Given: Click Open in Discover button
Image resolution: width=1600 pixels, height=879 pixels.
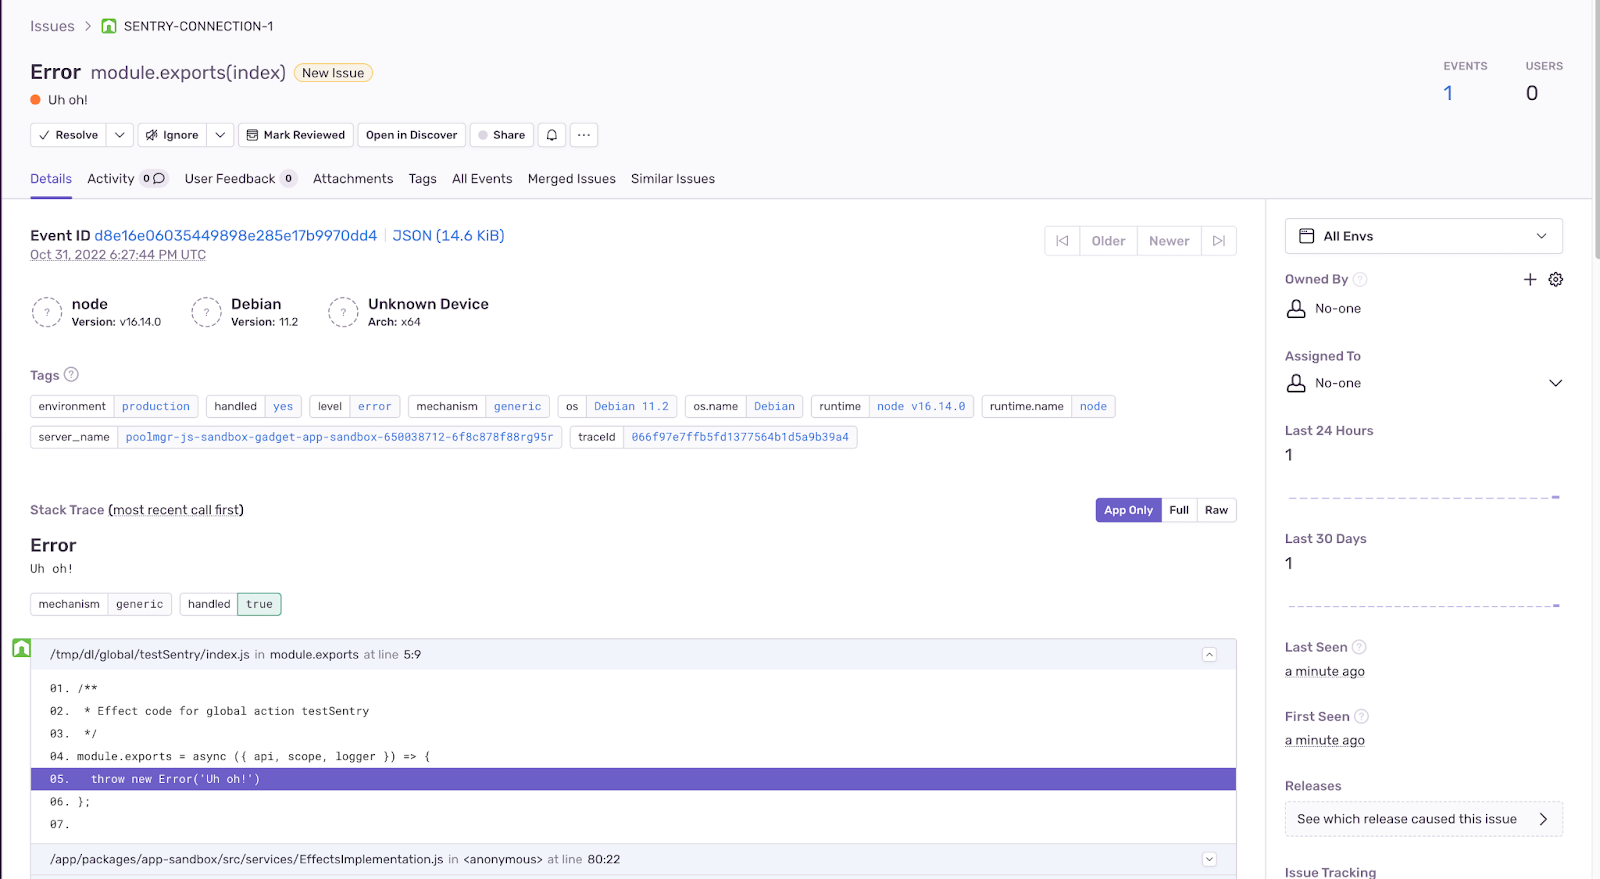Looking at the screenshot, I should pos(412,135).
